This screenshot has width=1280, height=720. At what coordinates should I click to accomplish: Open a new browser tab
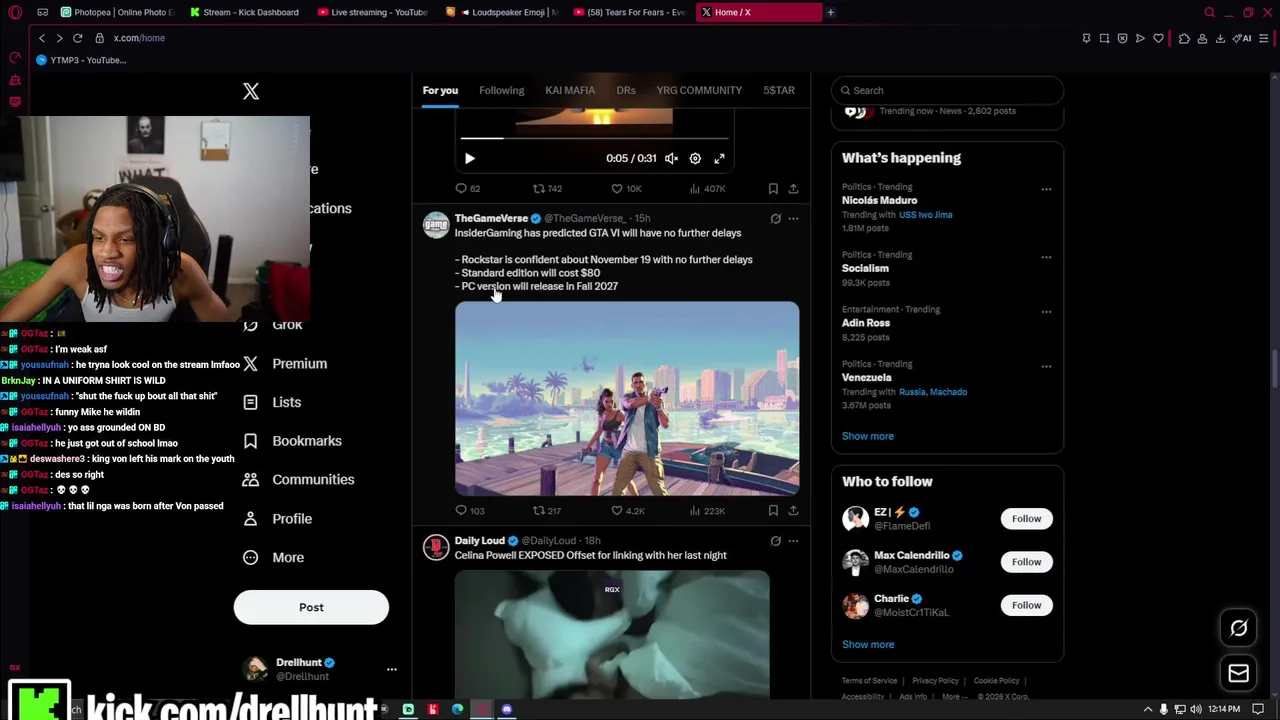tap(830, 12)
